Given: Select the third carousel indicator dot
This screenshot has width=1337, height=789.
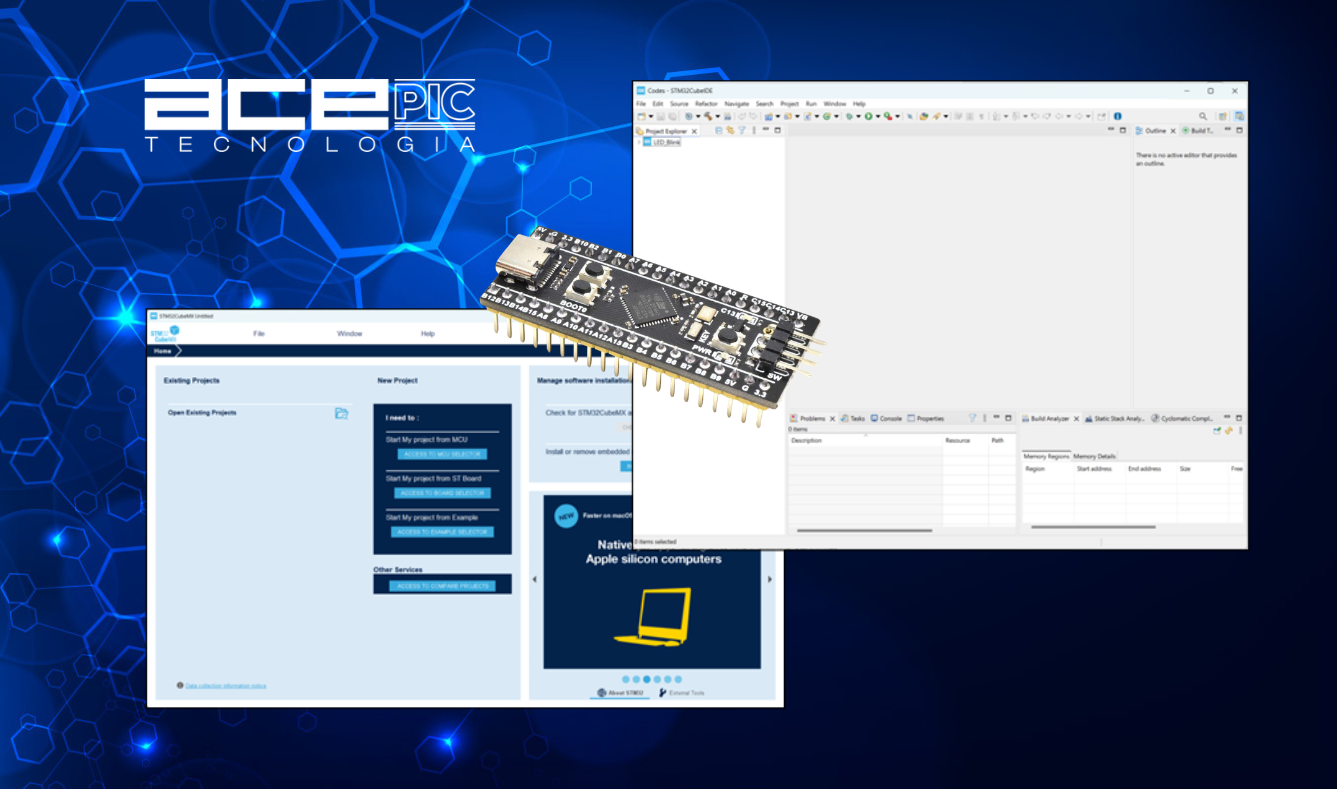Looking at the screenshot, I should click(x=647, y=679).
